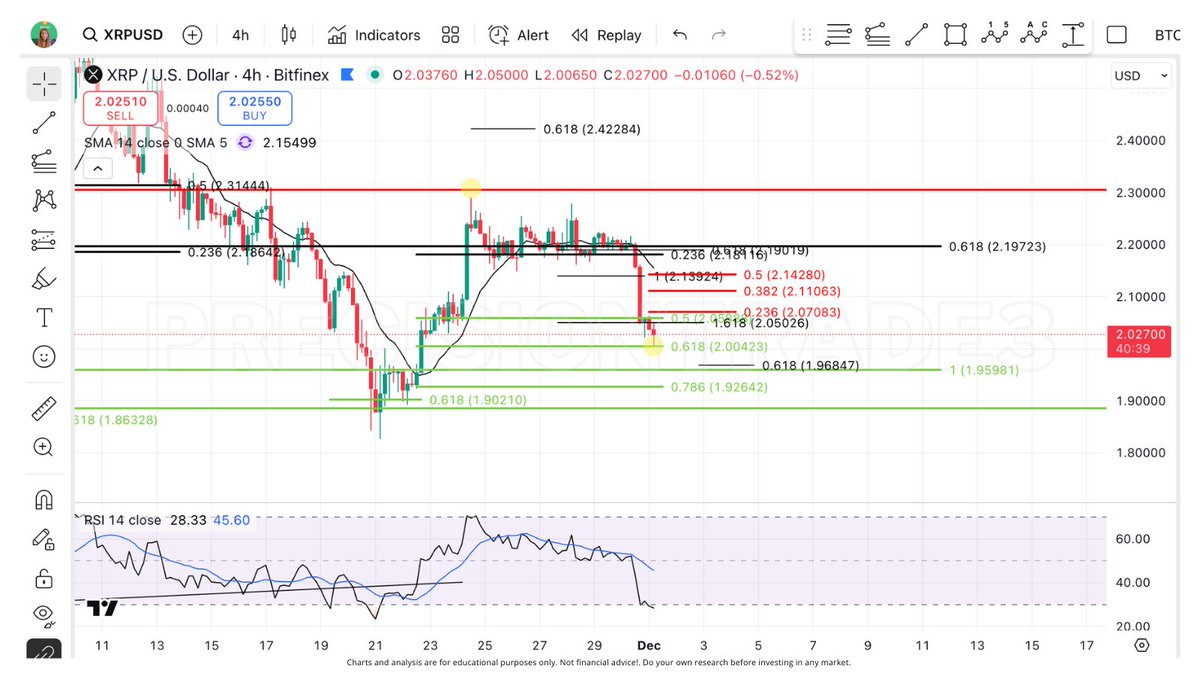
Task: Select the fib retracement tool in favorites bar
Action: pos(839,35)
